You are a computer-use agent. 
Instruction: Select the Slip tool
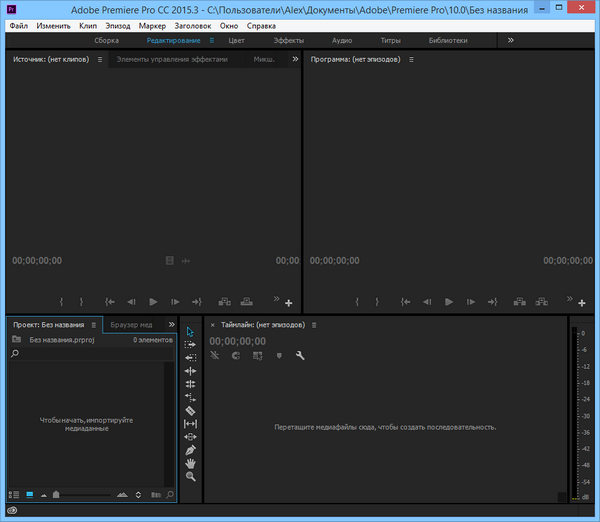[x=190, y=423]
